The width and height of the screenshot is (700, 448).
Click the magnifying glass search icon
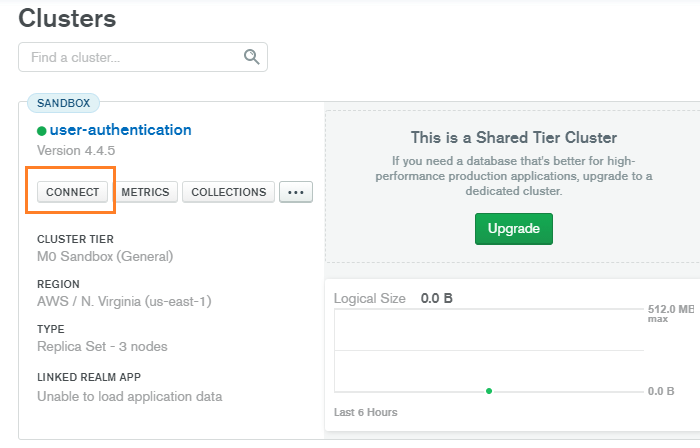(252, 57)
